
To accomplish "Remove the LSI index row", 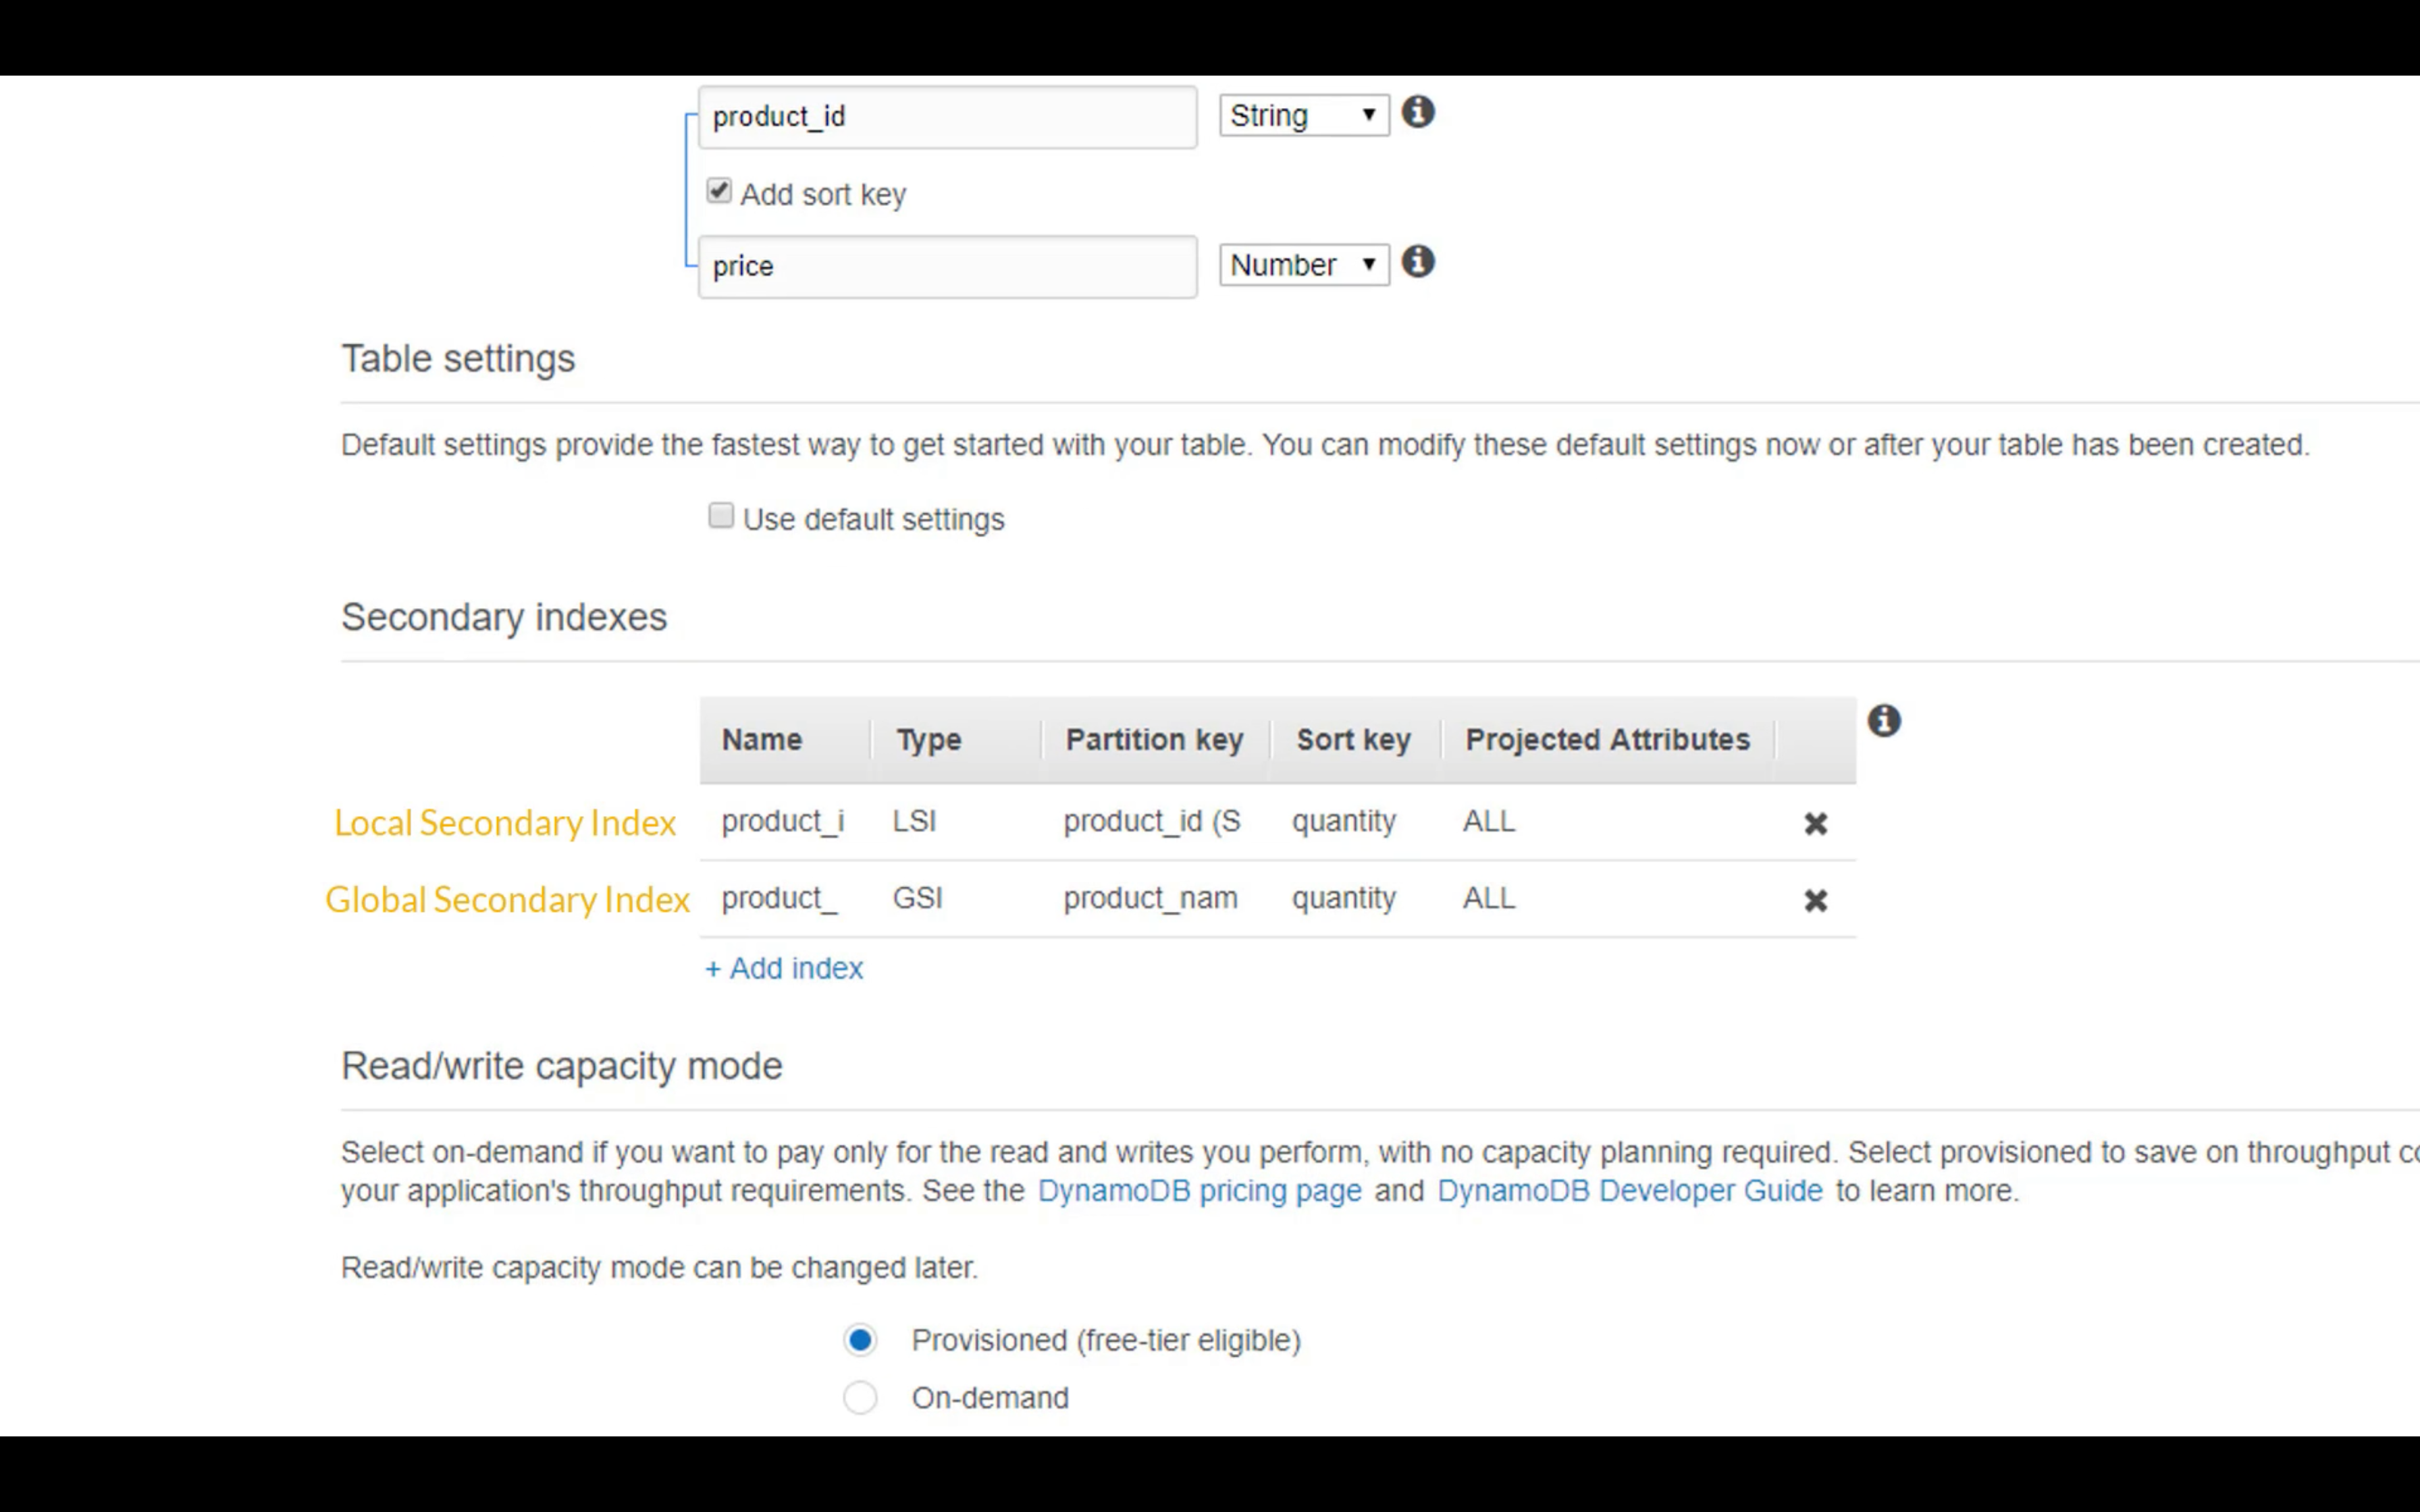I will coord(1815,823).
